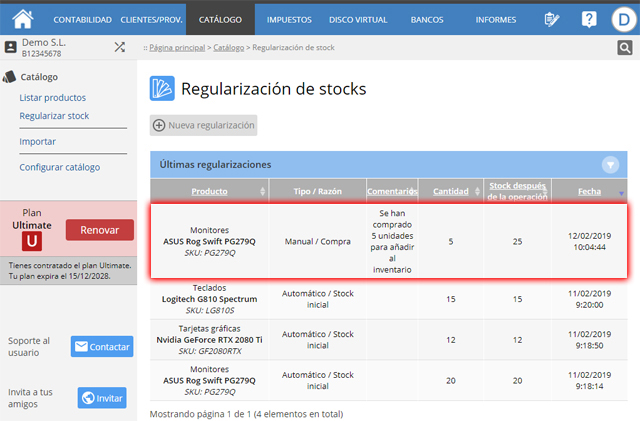The image size is (640, 421).
Task: Sort by Stock después de la operación header
Action: click(x=517, y=191)
